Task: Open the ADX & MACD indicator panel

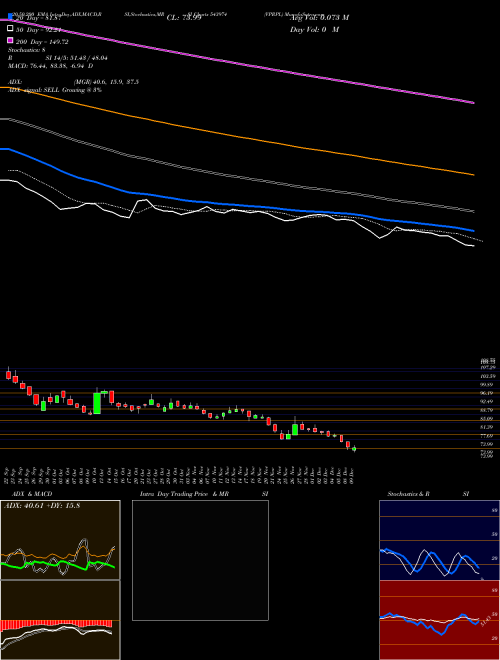Action: [60, 540]
